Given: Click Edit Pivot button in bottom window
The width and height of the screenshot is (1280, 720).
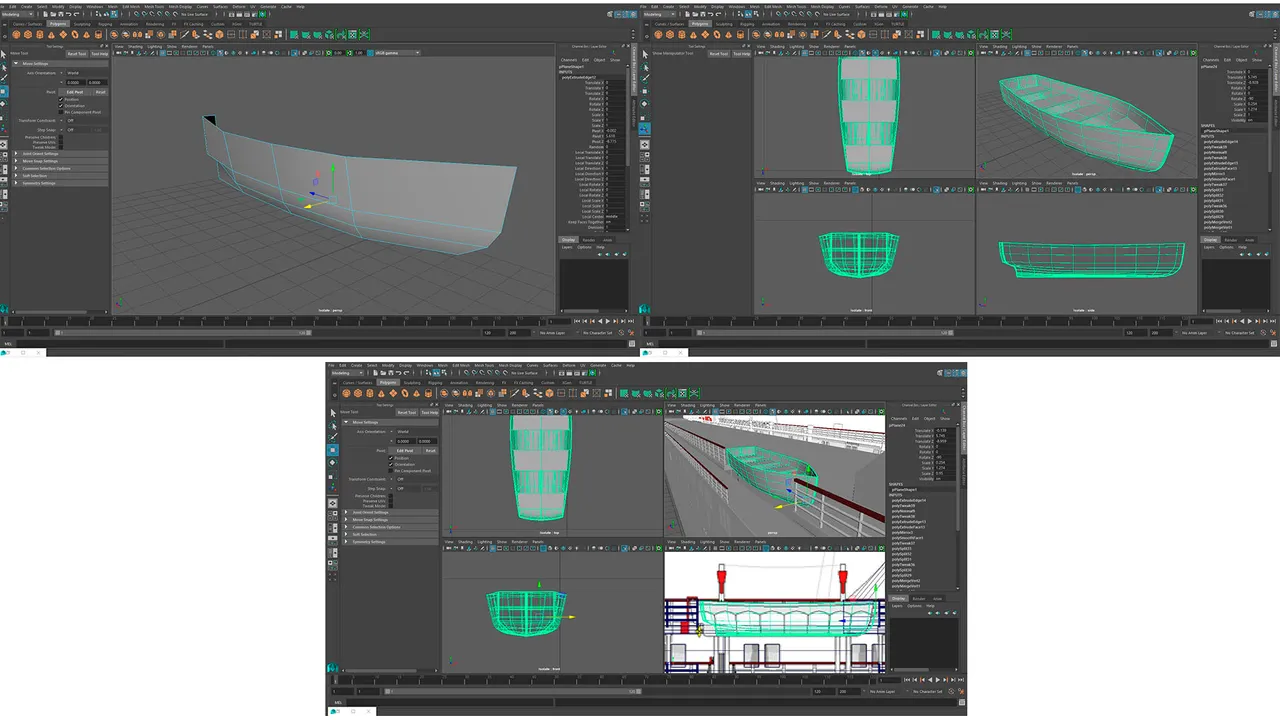Looking at the screenshot, I should 405,451.
